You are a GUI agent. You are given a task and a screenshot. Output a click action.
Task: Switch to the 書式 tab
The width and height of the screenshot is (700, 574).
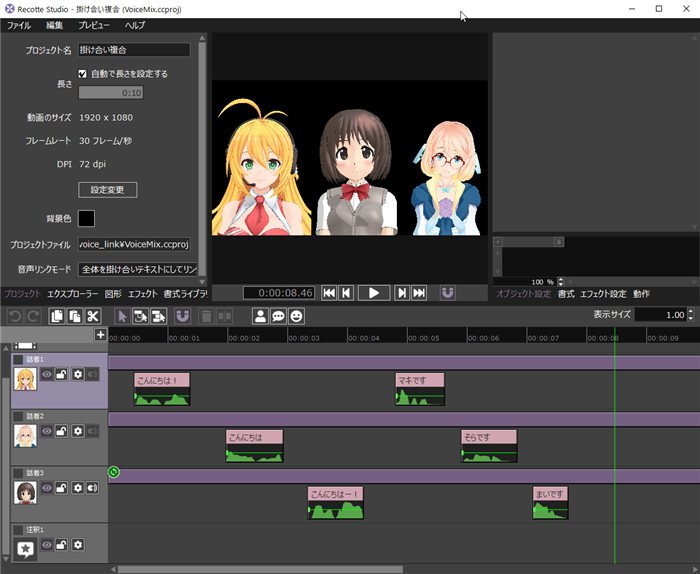tap(566, 294)
